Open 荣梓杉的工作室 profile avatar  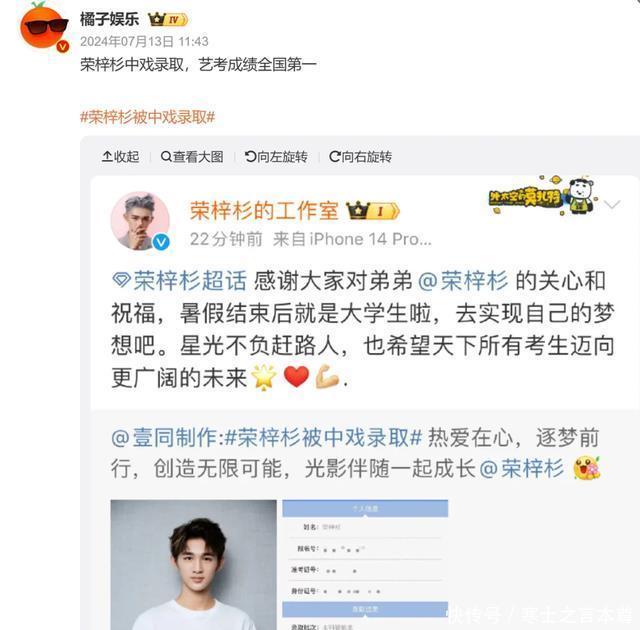pyautogui.click(x=140, y=221)
